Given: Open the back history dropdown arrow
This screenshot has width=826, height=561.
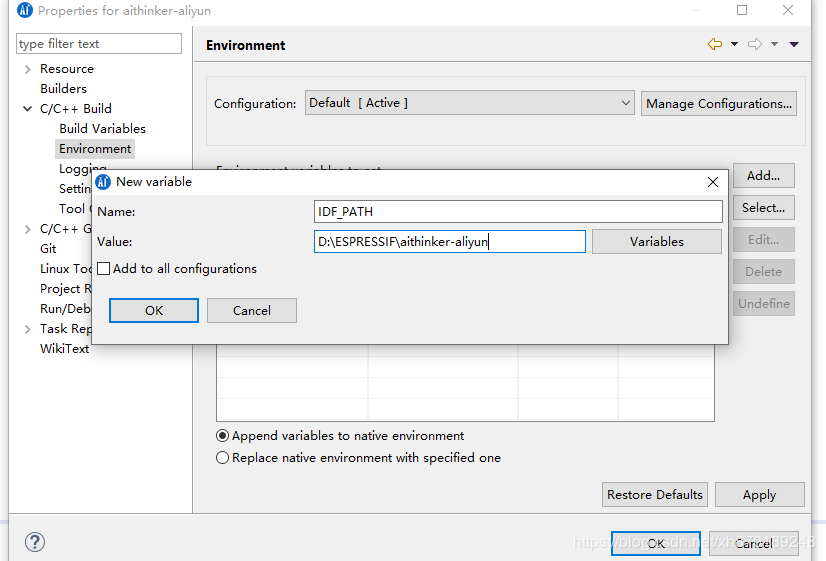Looking at the screenshot, I should pos(734,44).
